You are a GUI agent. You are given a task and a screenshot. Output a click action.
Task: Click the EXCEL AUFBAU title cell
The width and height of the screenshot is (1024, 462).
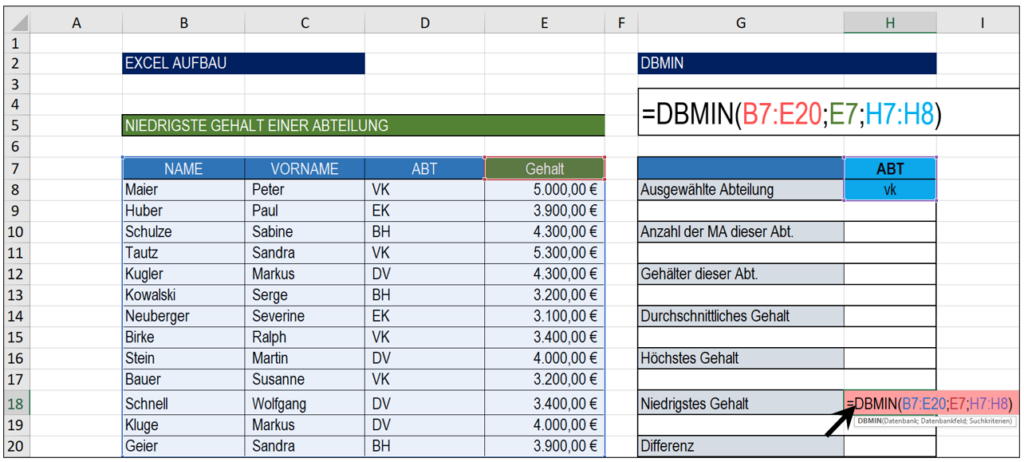[244, 63]
